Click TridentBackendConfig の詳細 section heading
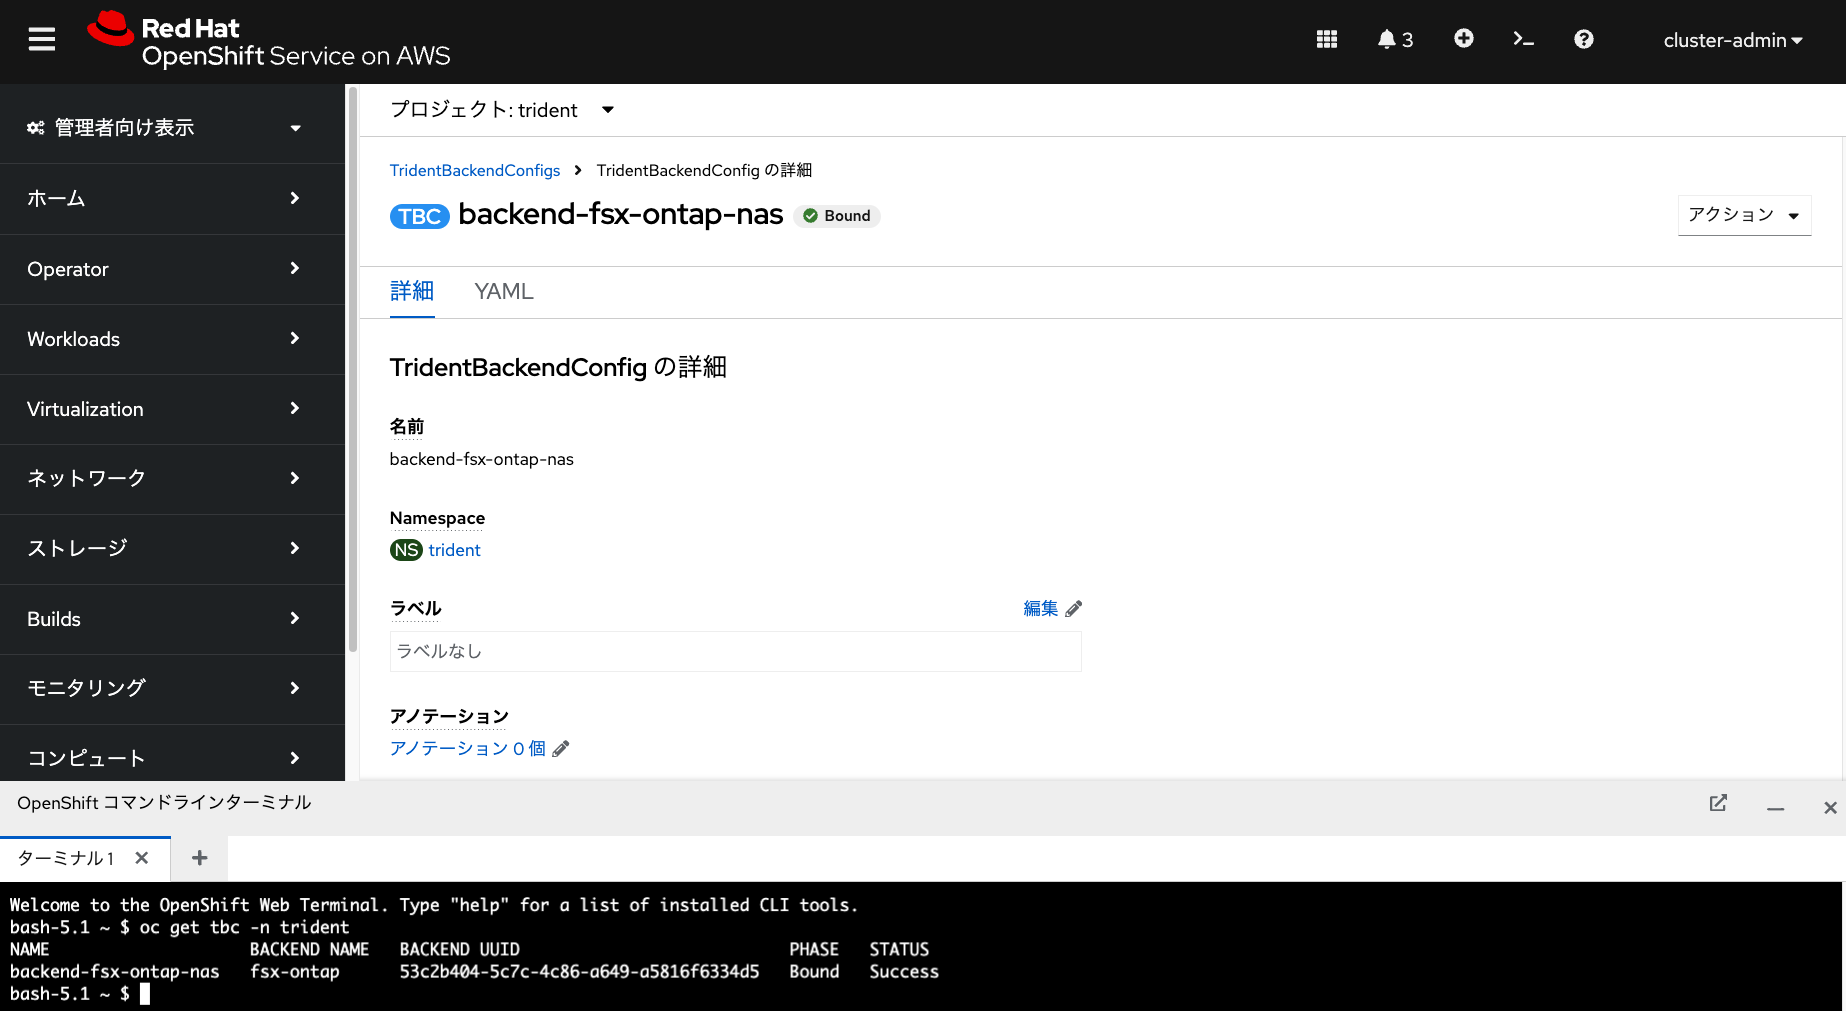Image resolution: width=1846 pixels, height=1011 pixels. (x=558, y=367)
